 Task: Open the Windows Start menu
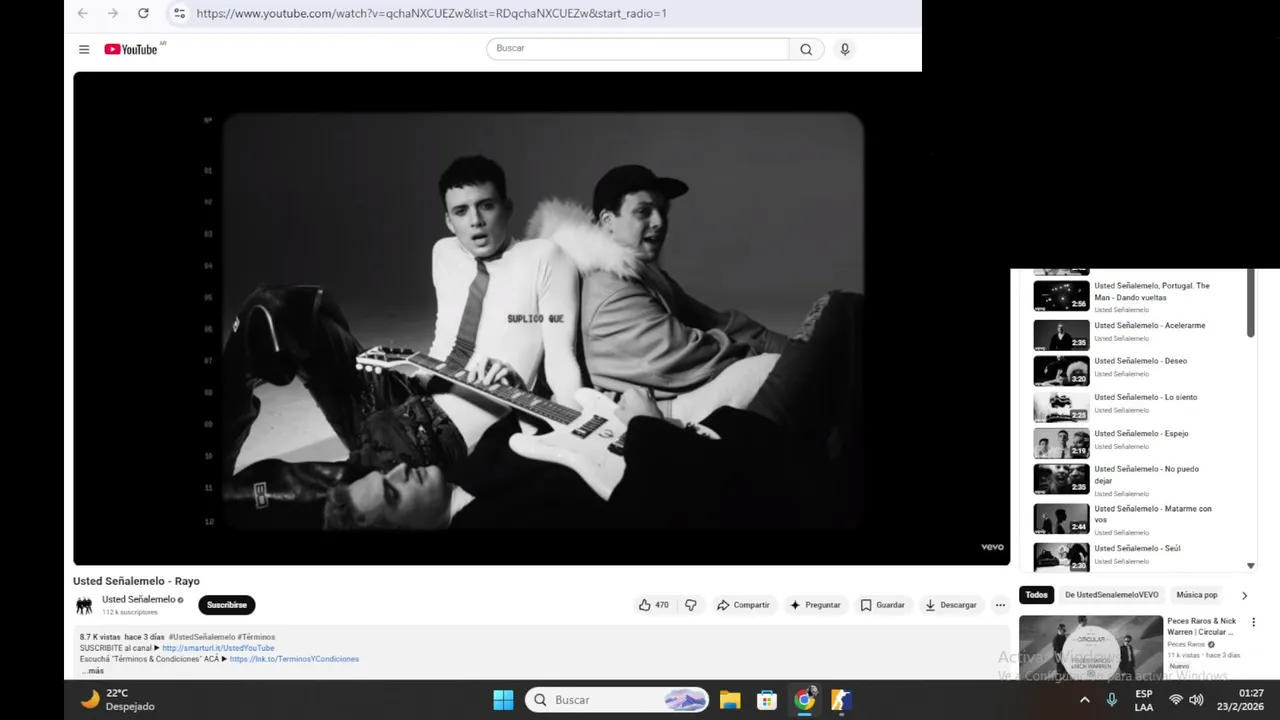(x=503, y=700)
